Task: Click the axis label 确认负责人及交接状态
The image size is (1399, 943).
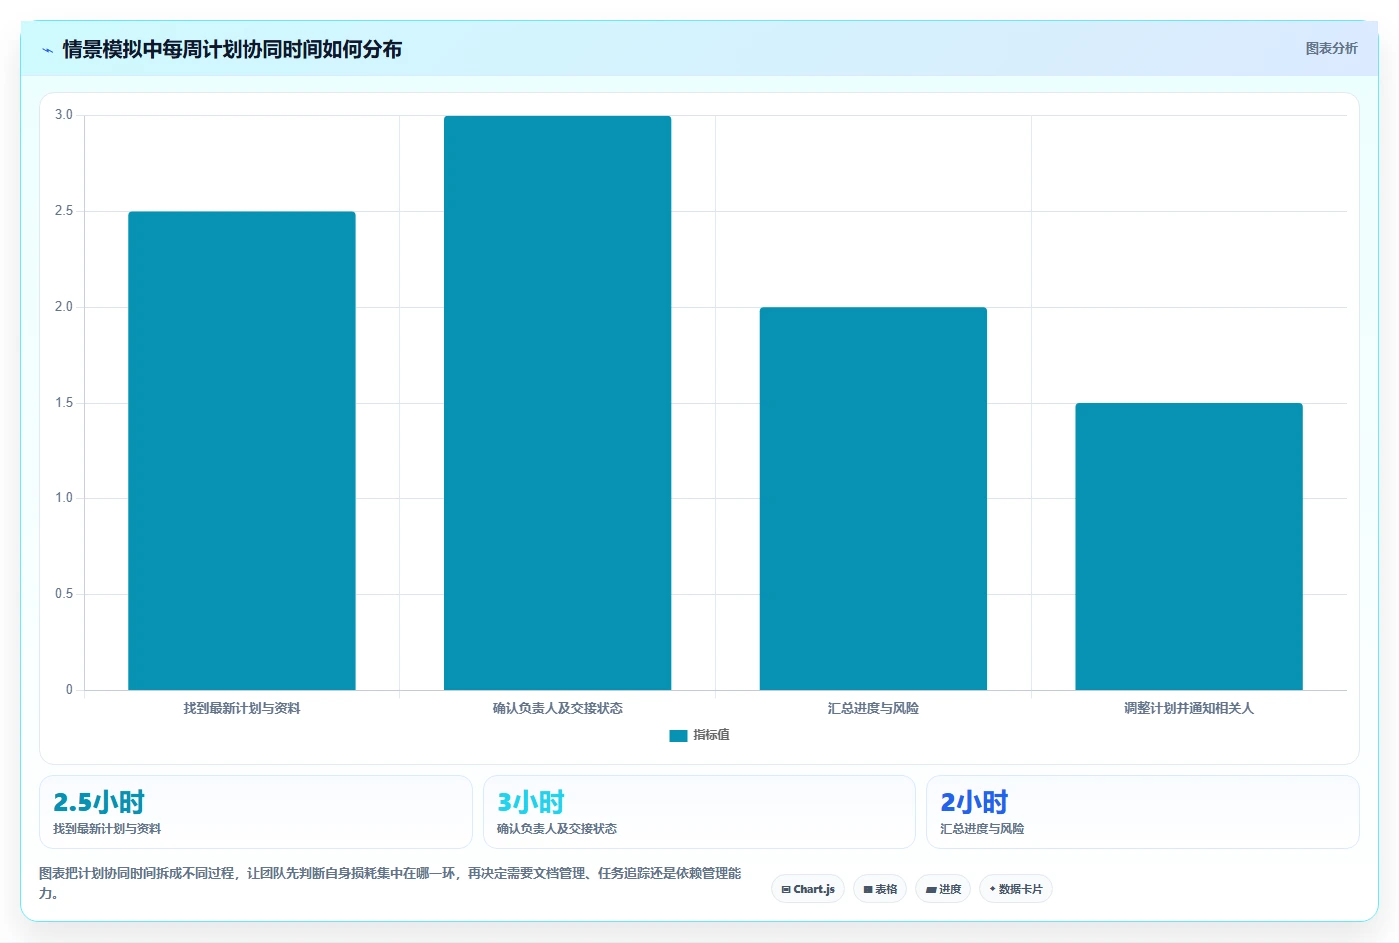Action: click(557, 708)
